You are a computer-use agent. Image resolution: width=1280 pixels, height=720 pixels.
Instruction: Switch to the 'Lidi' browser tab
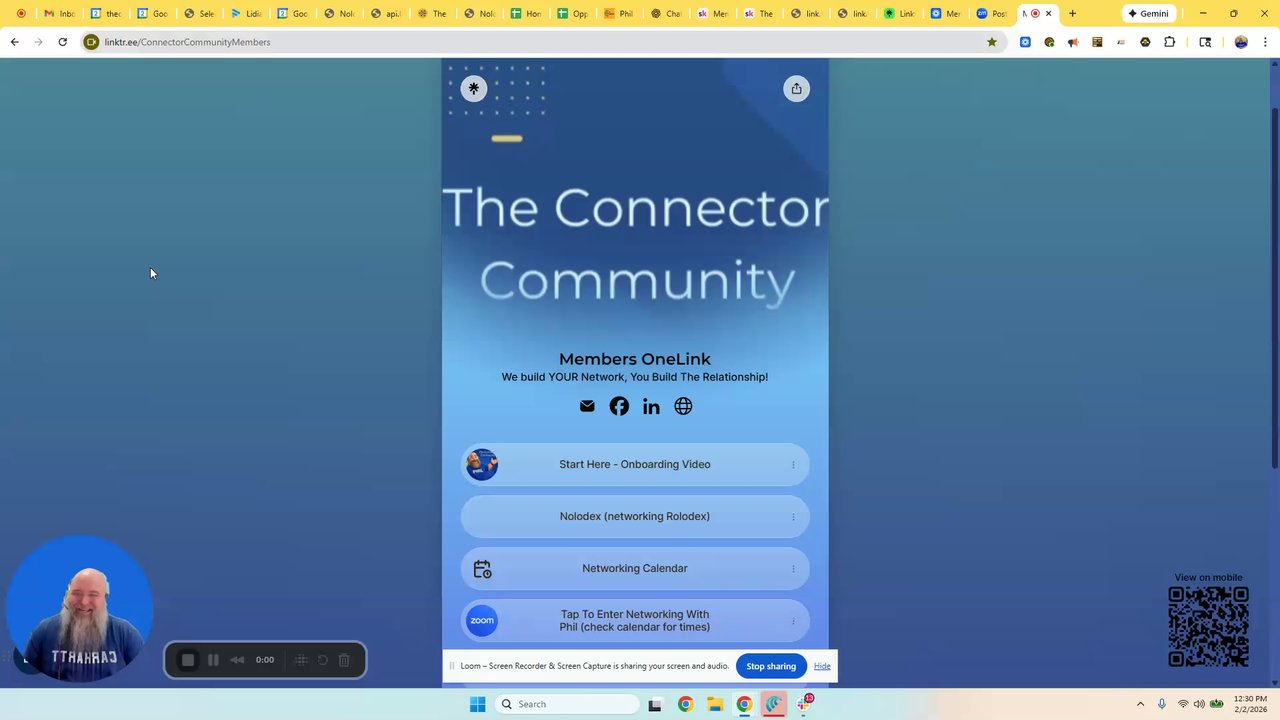click(246, 14)
